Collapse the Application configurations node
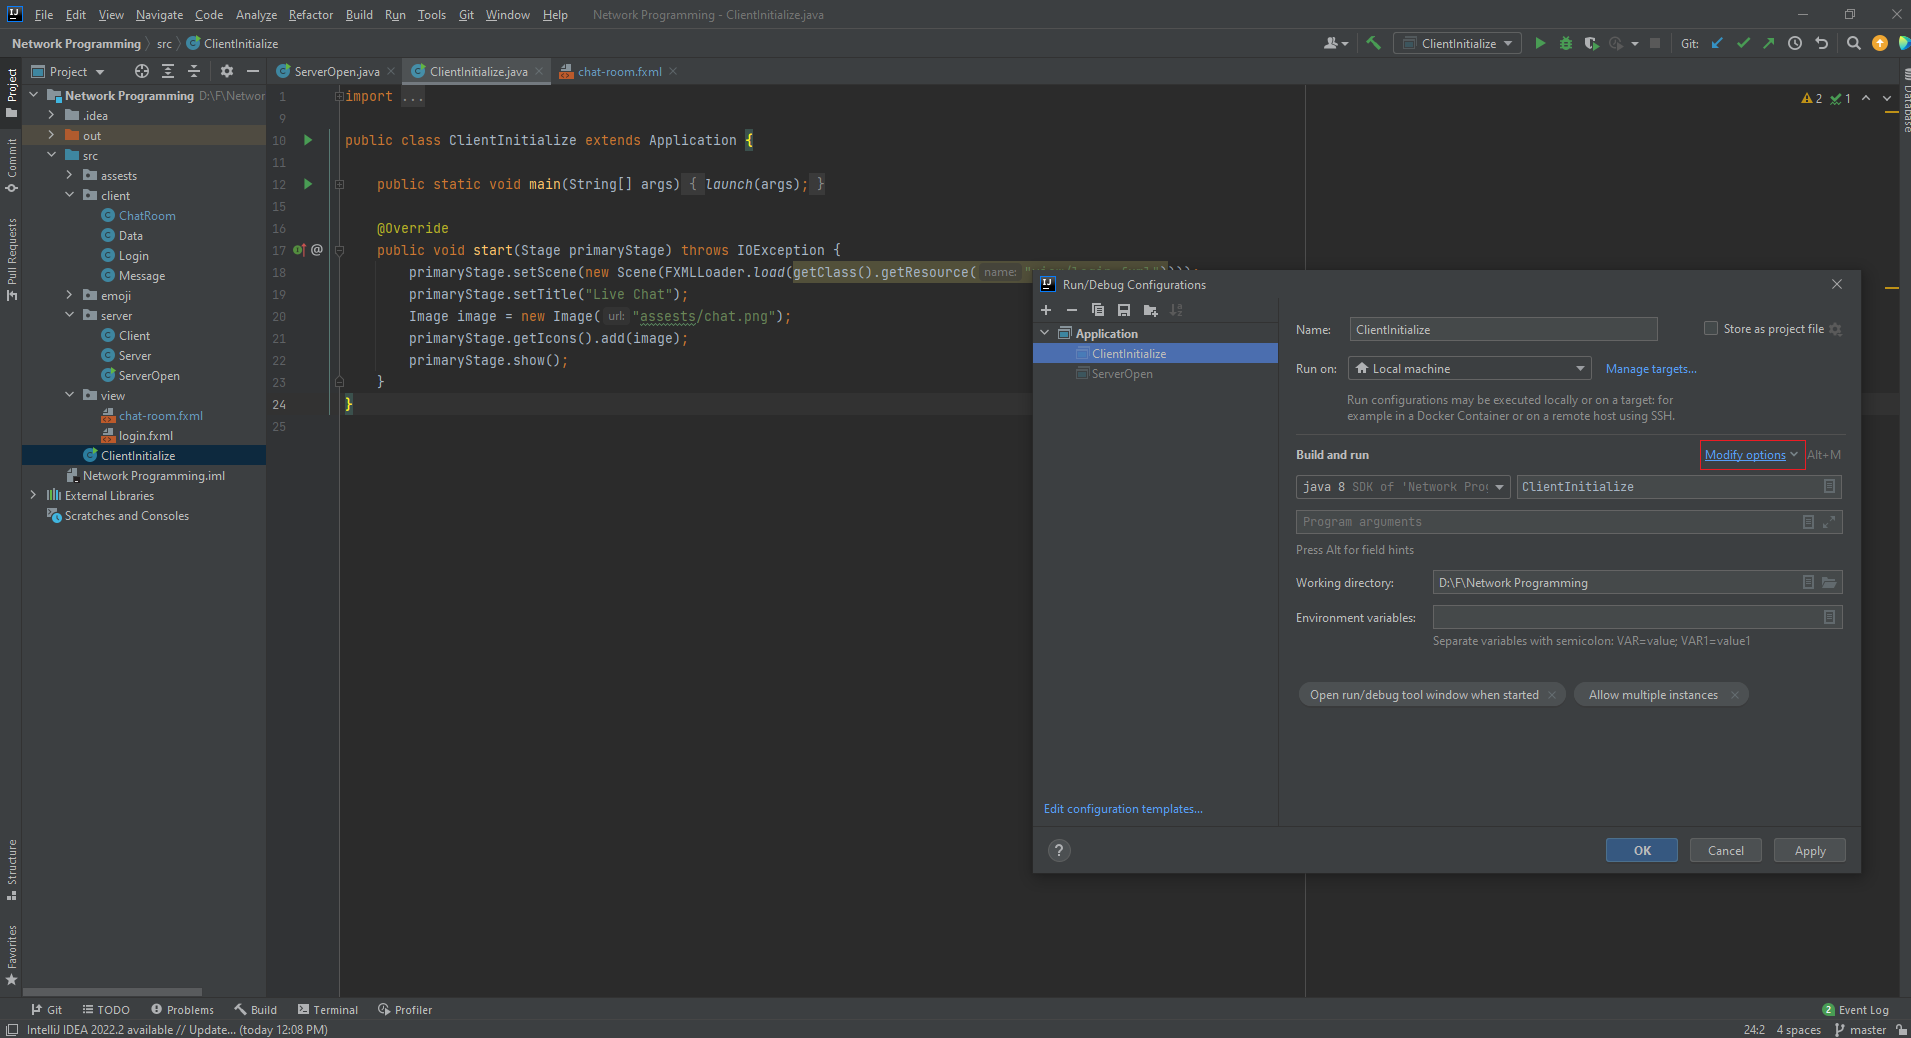The image size is (1911, 1038). click(1045, 333)
